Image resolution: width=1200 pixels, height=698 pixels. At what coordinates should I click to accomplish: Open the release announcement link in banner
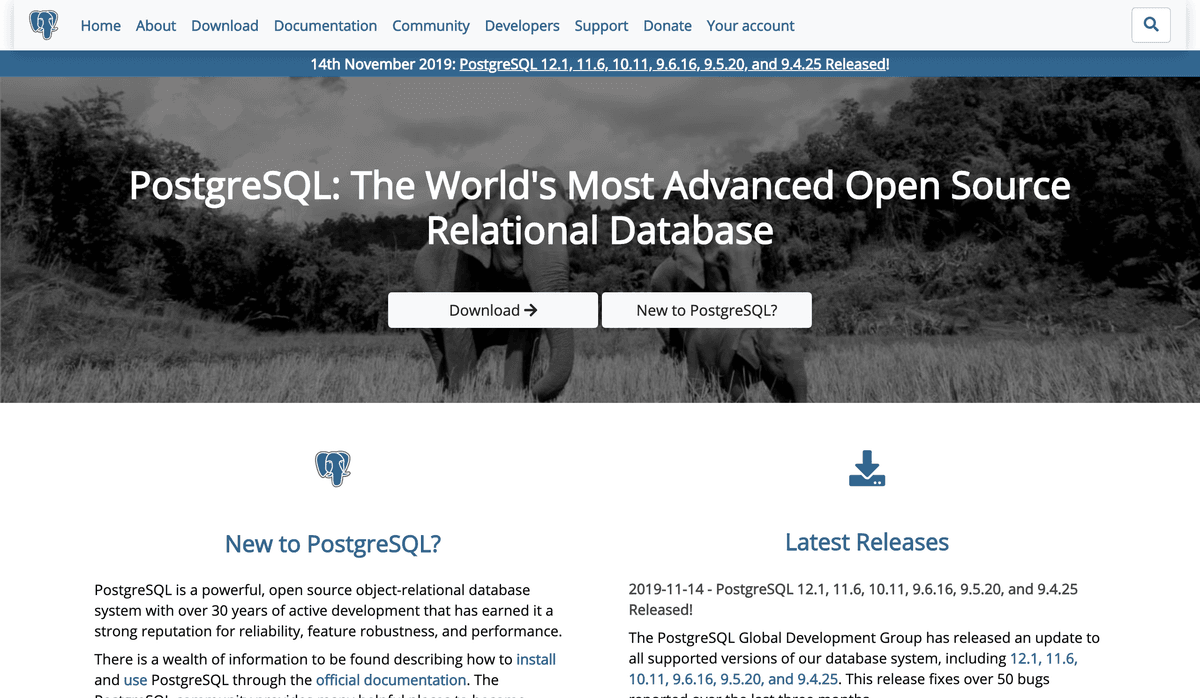pos(674,64)
